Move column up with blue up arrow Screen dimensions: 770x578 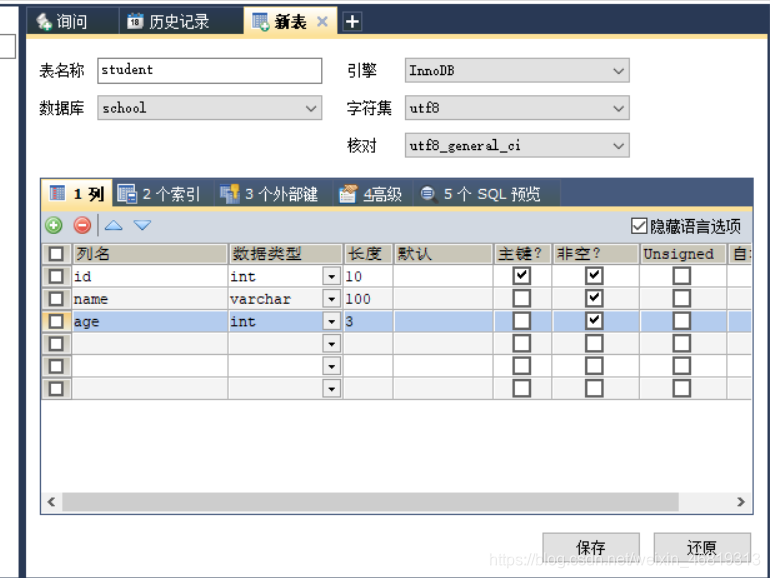click(113, 225)
